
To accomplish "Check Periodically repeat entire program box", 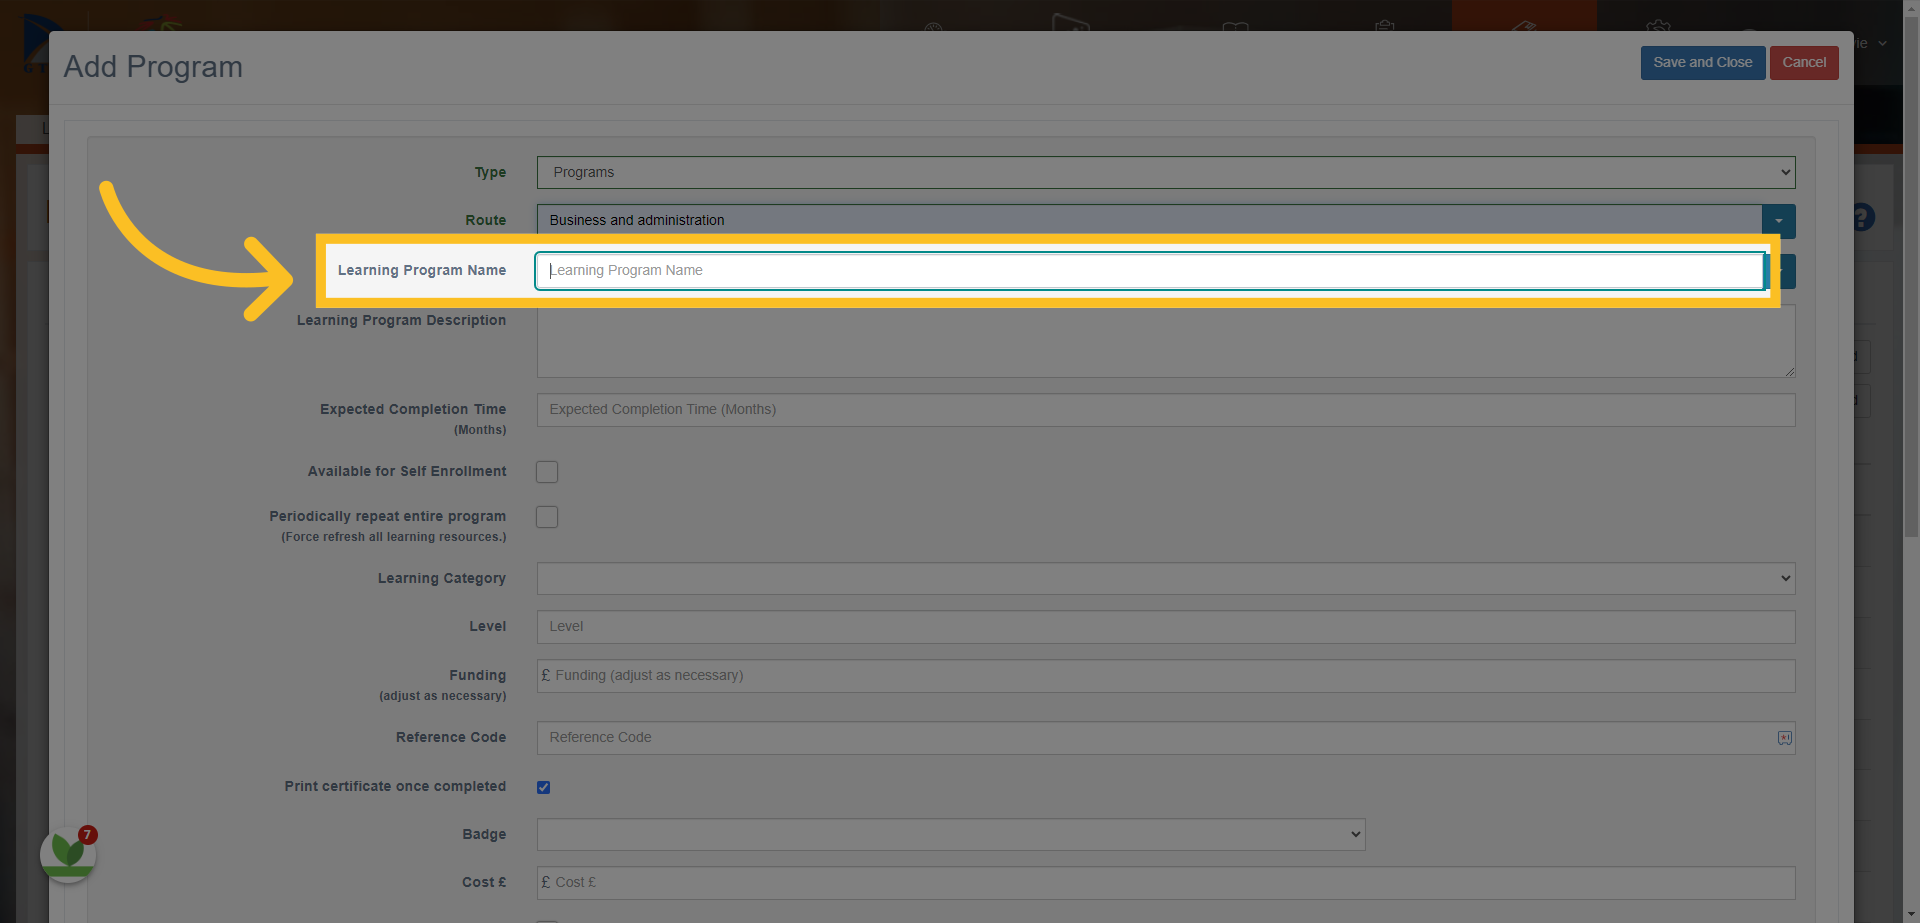I will (547, 517).
